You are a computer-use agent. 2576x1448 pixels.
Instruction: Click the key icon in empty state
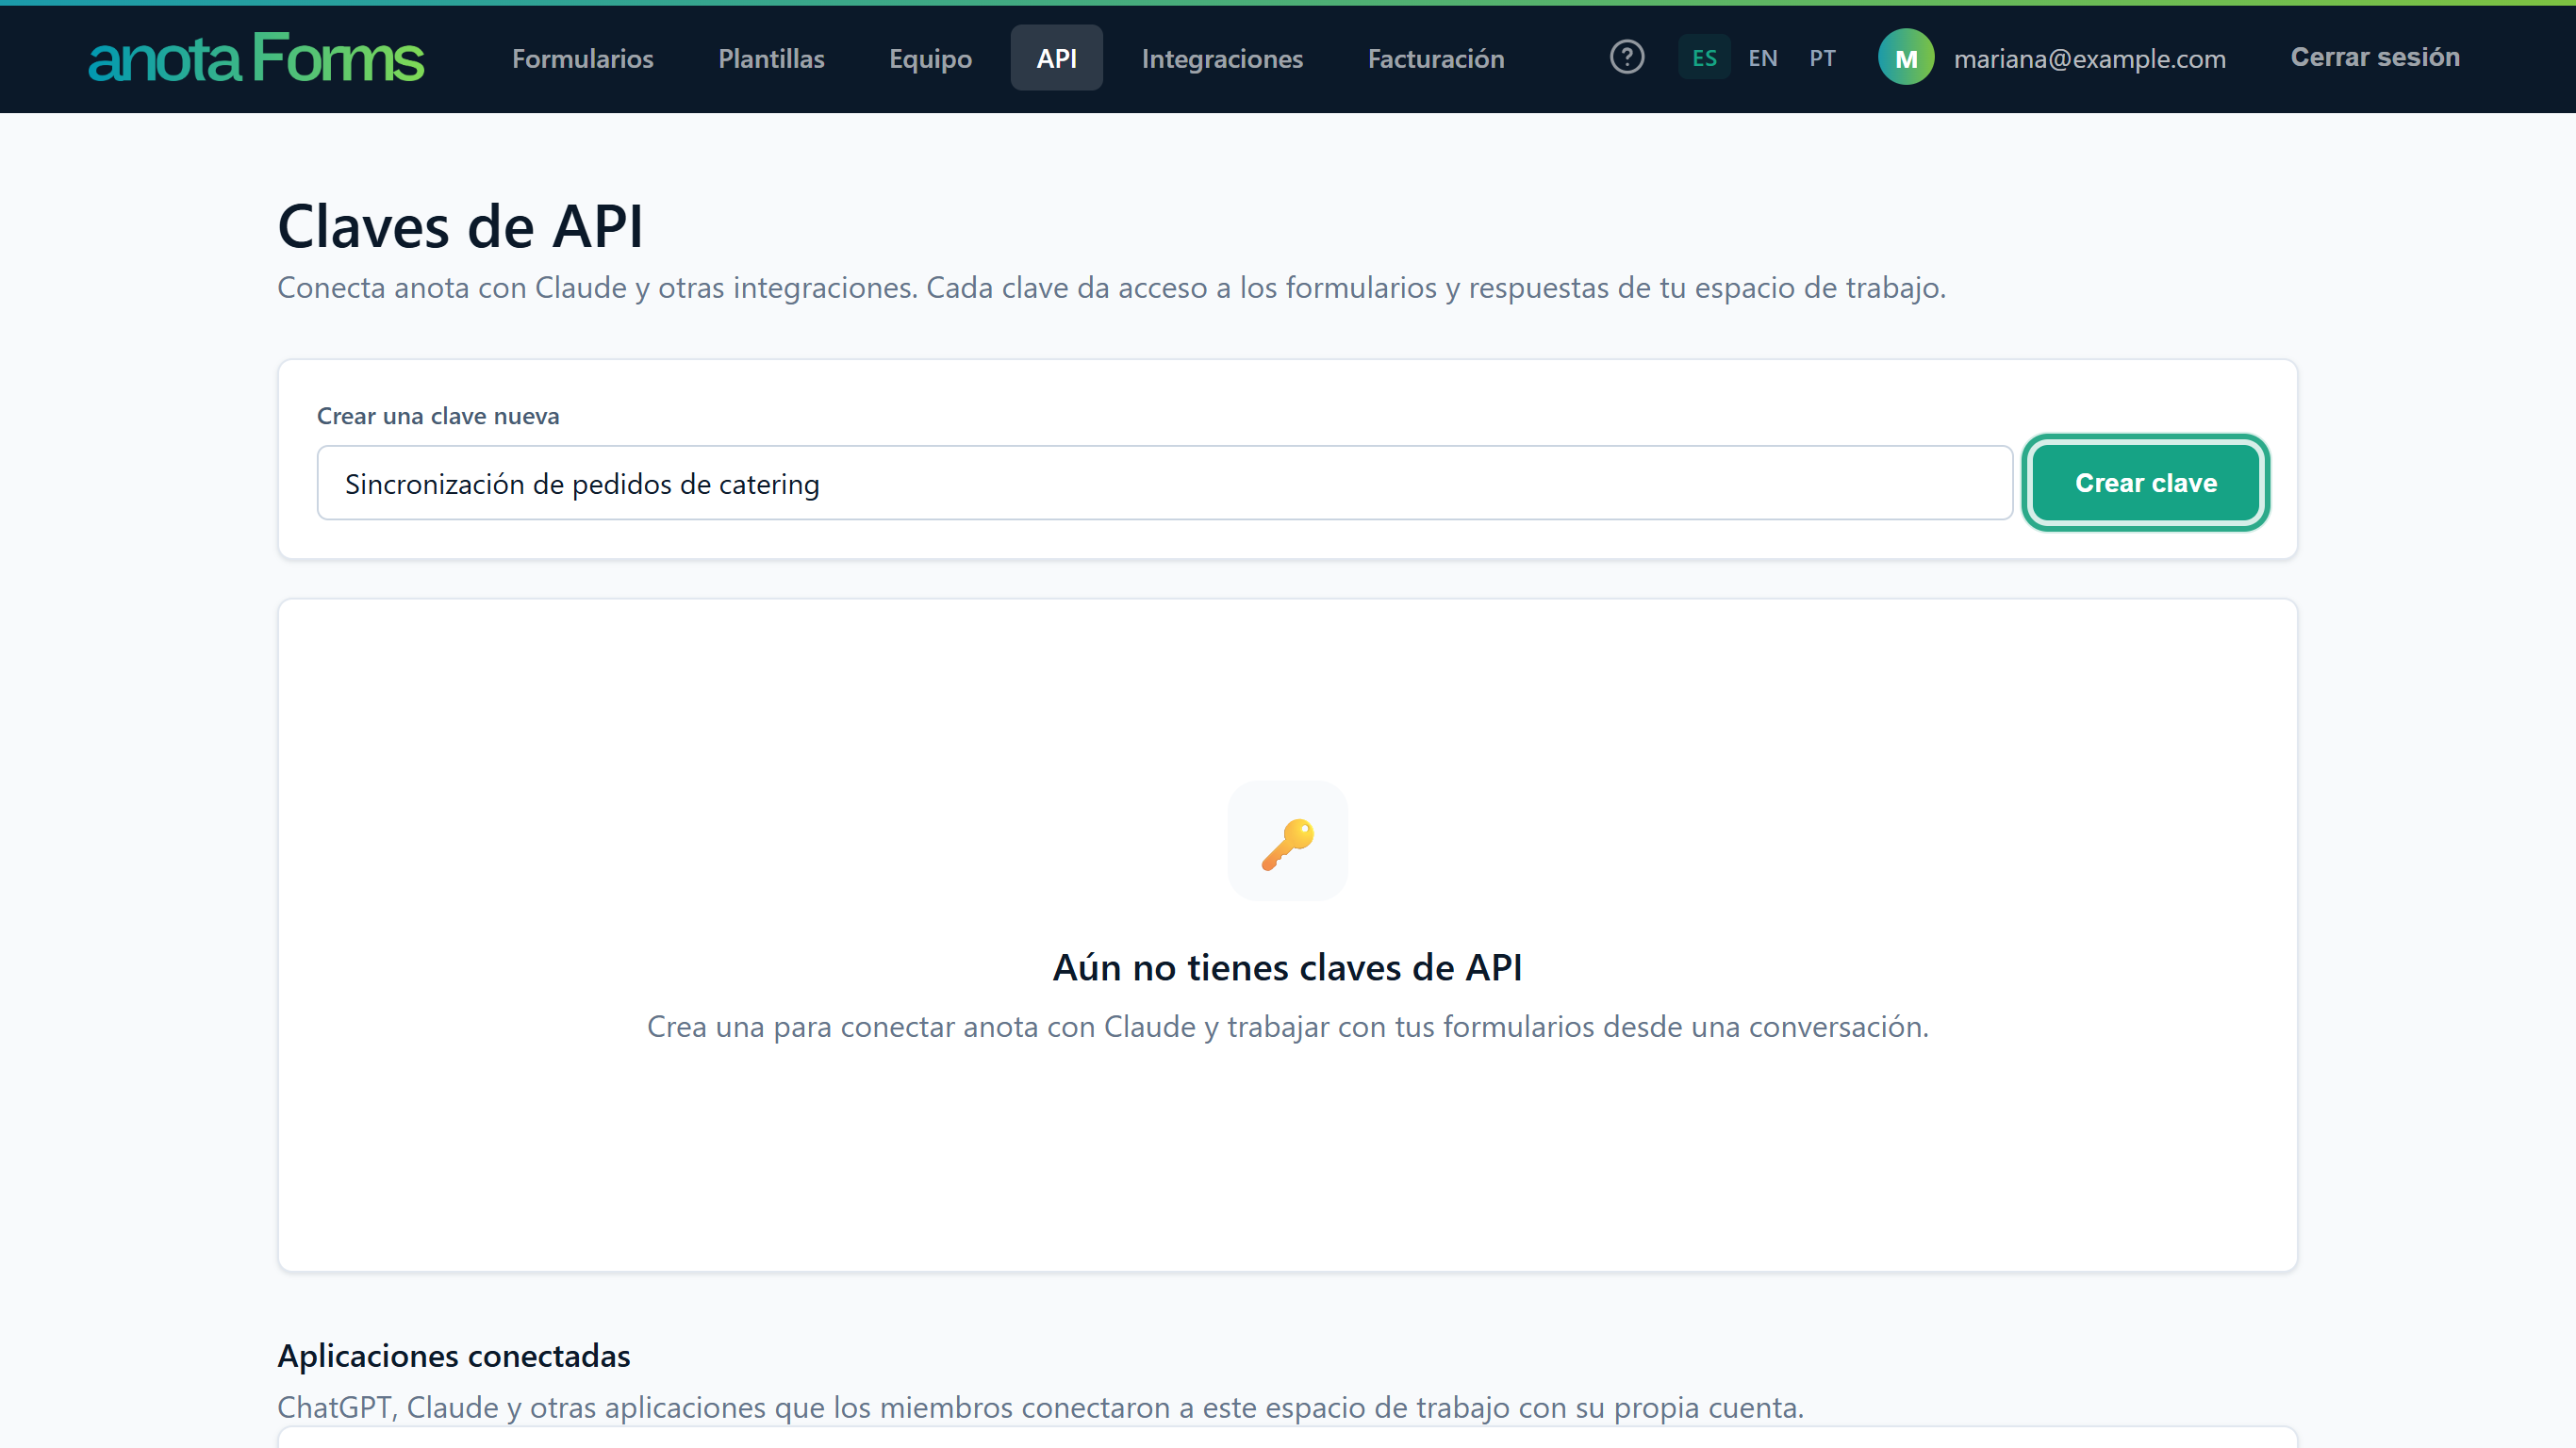coord(1287,841)
